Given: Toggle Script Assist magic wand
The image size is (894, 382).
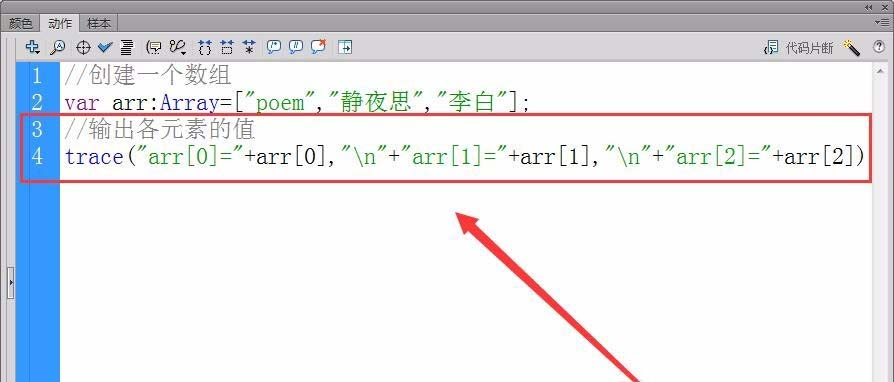Looking at the screenshot, I should point(851,48).
